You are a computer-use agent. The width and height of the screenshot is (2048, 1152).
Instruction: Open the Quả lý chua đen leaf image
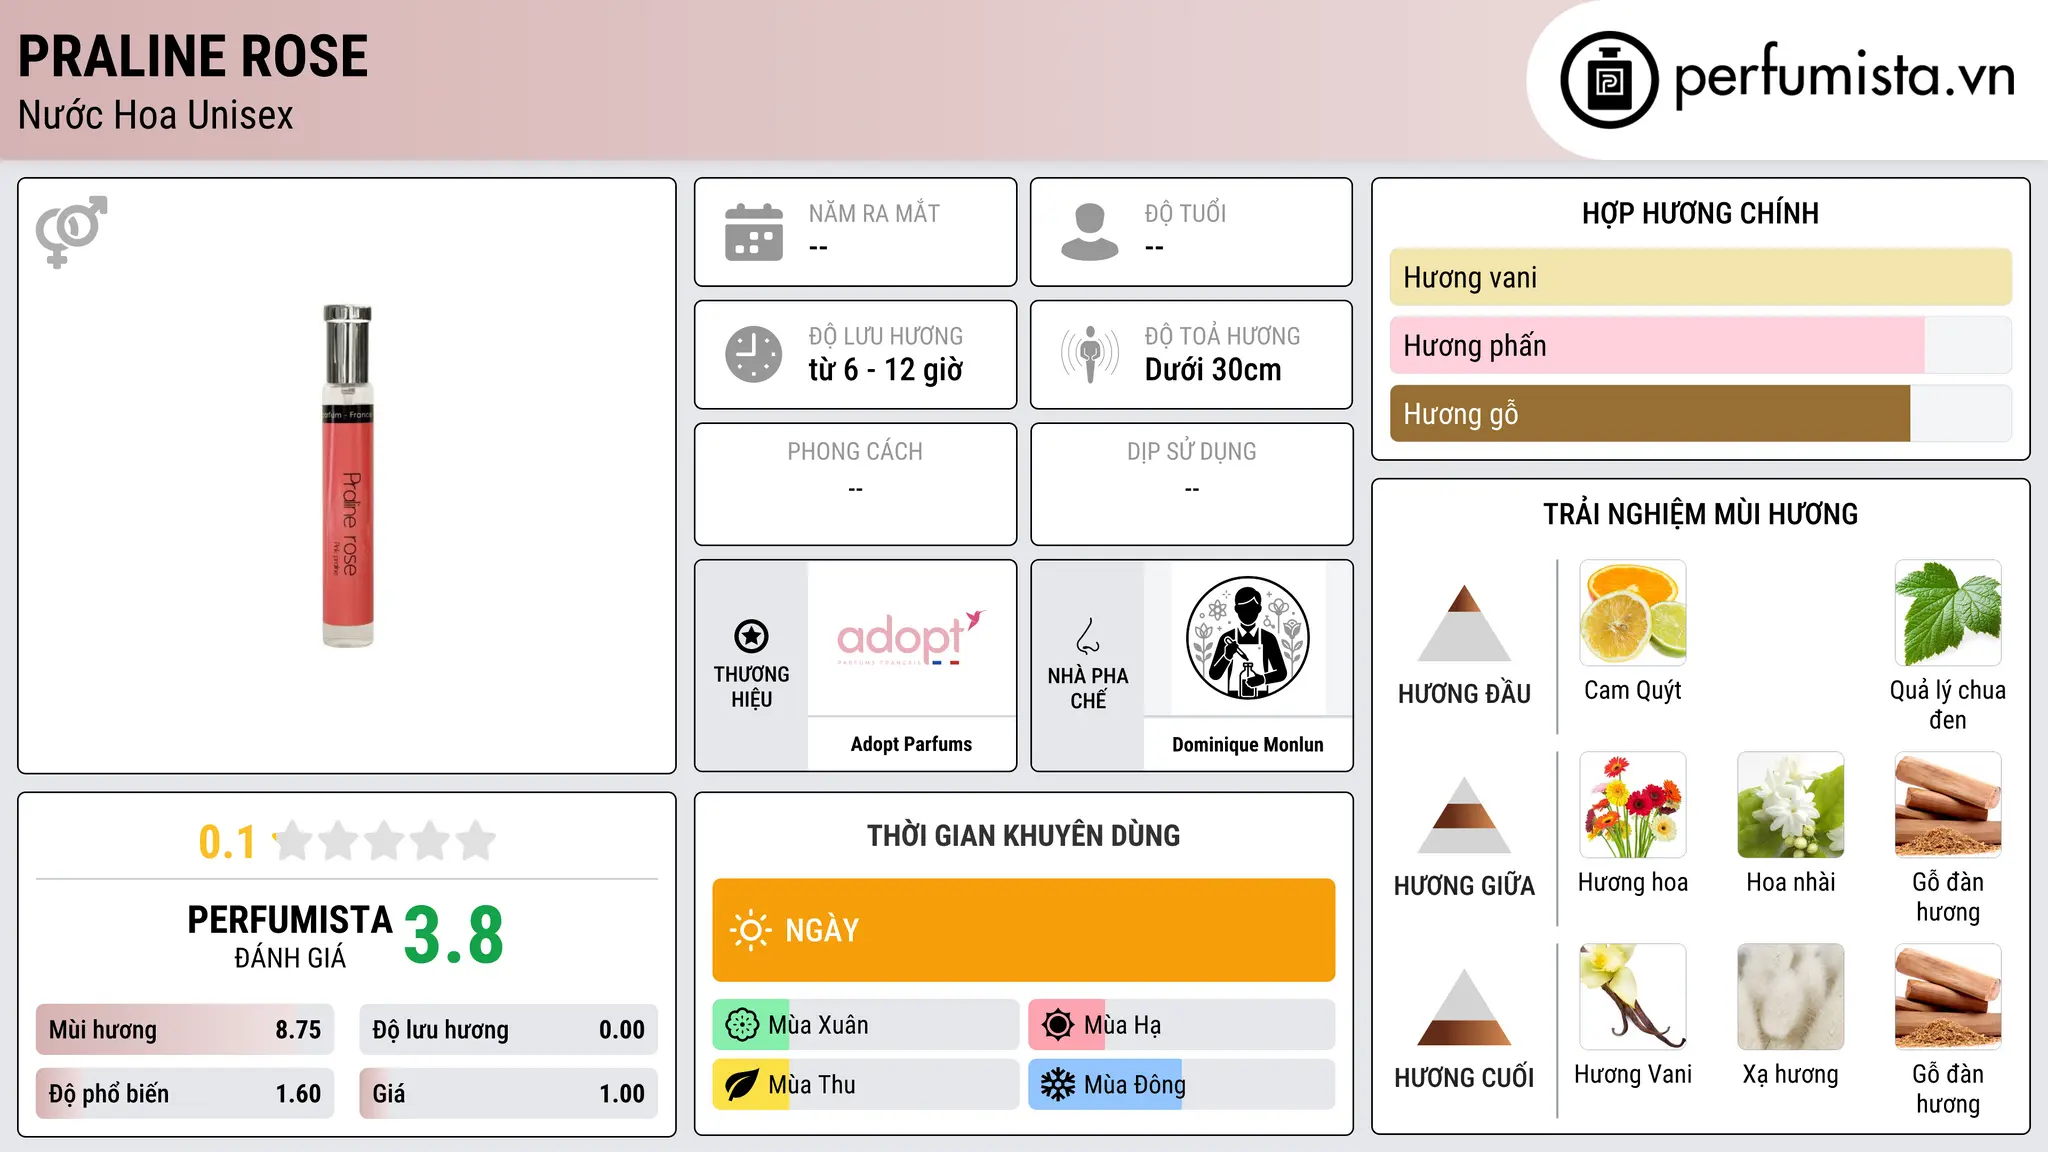click(1948, 613)
